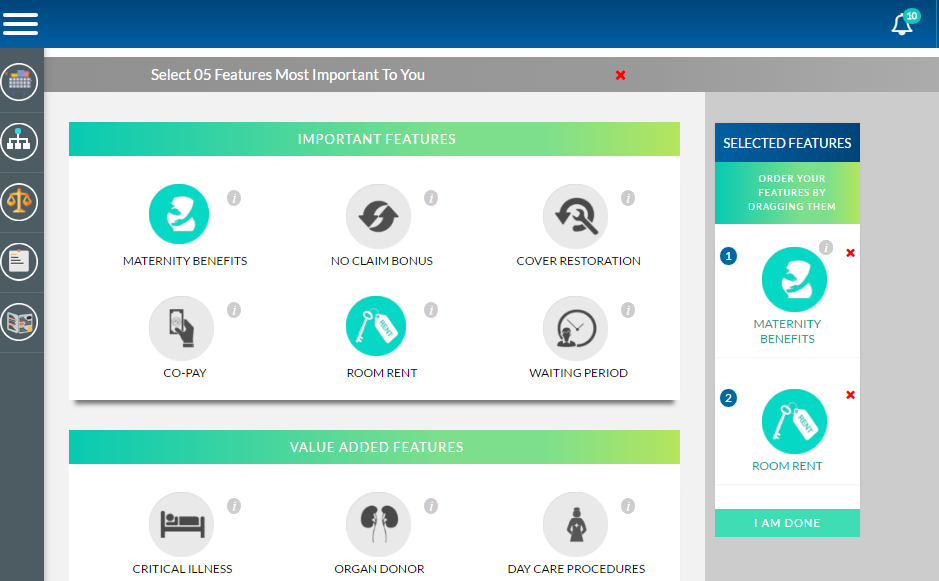The height and width of the screenshot is (581, 939).
Task: Remove Maternity Benefits from Selected Features
Action: 850,253
